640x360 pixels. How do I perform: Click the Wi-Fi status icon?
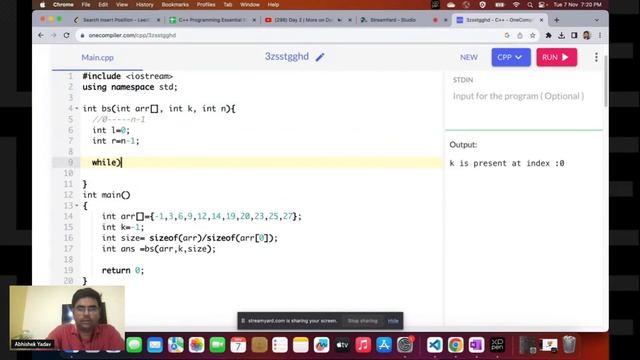pos(516,4)
